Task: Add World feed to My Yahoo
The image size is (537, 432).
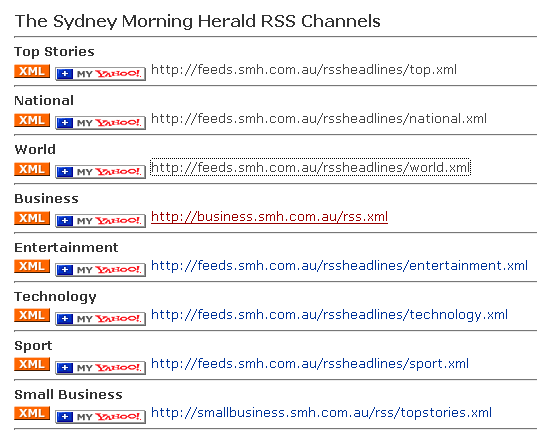Action: 100,172
